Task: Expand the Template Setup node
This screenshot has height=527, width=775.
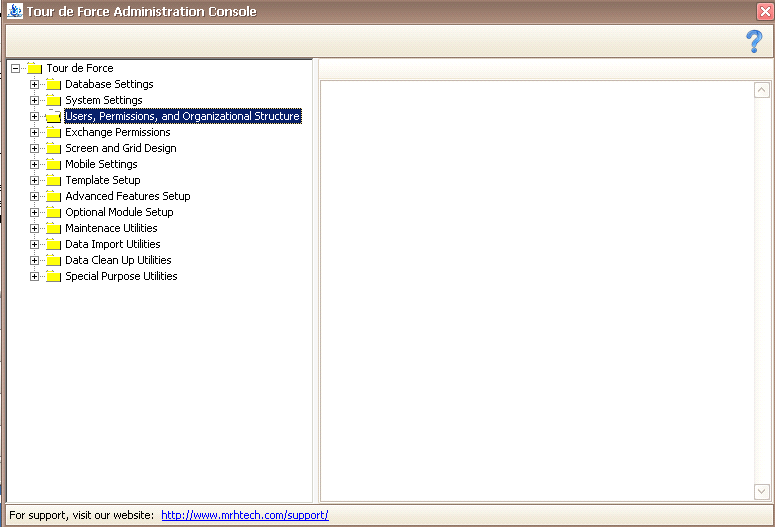Action: coord(34,180)
